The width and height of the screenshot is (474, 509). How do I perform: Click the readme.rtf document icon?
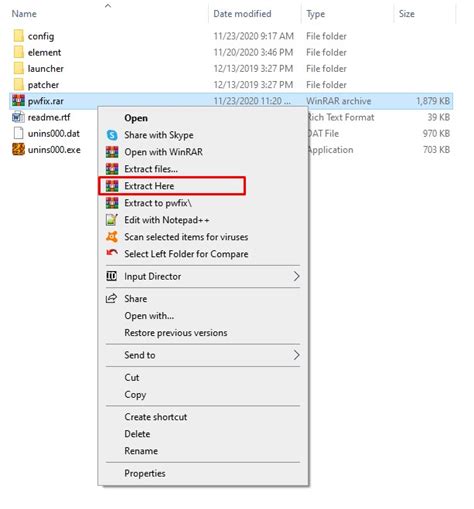[x=19, y=117]
